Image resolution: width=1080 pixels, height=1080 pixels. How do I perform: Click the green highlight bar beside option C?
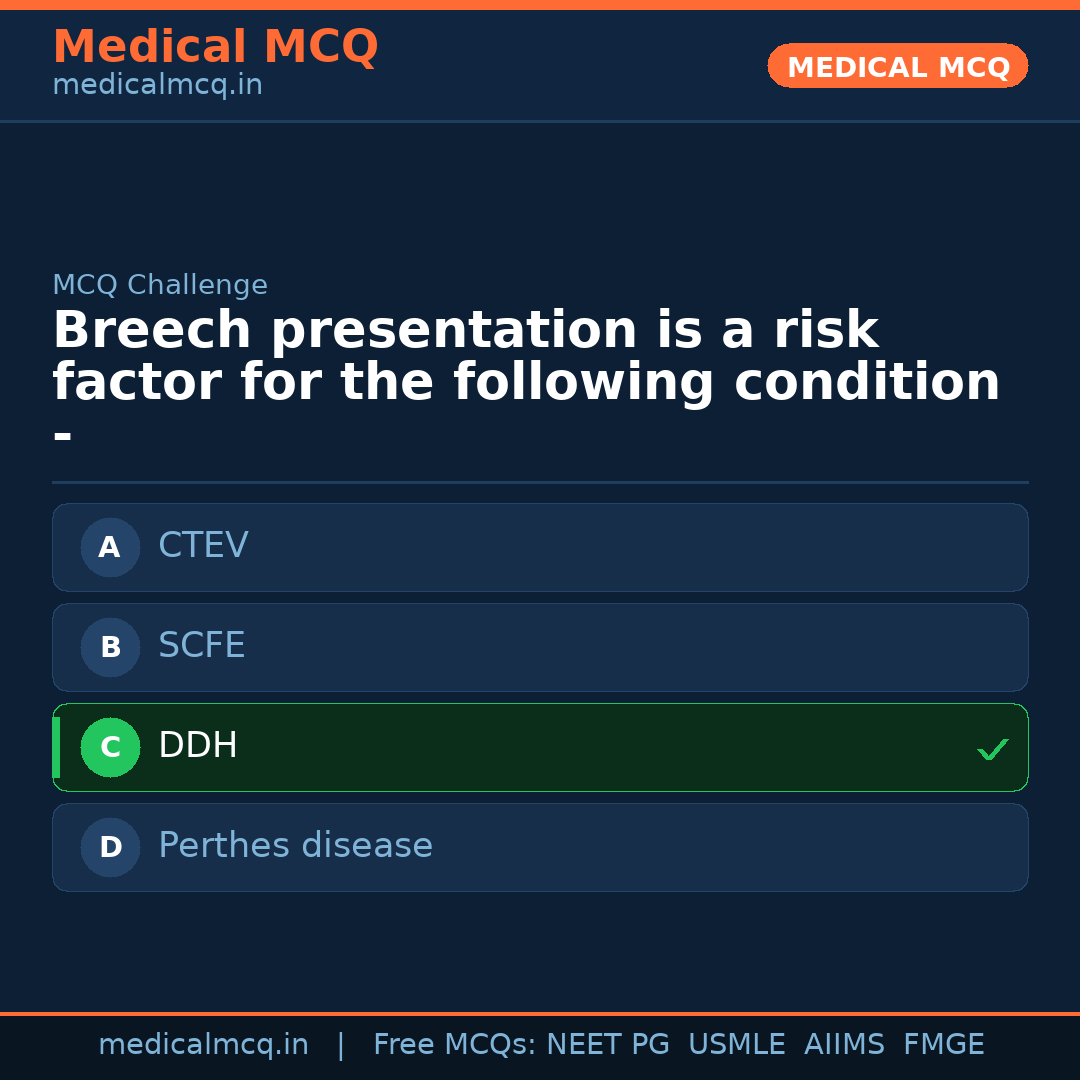pos(55,747)
